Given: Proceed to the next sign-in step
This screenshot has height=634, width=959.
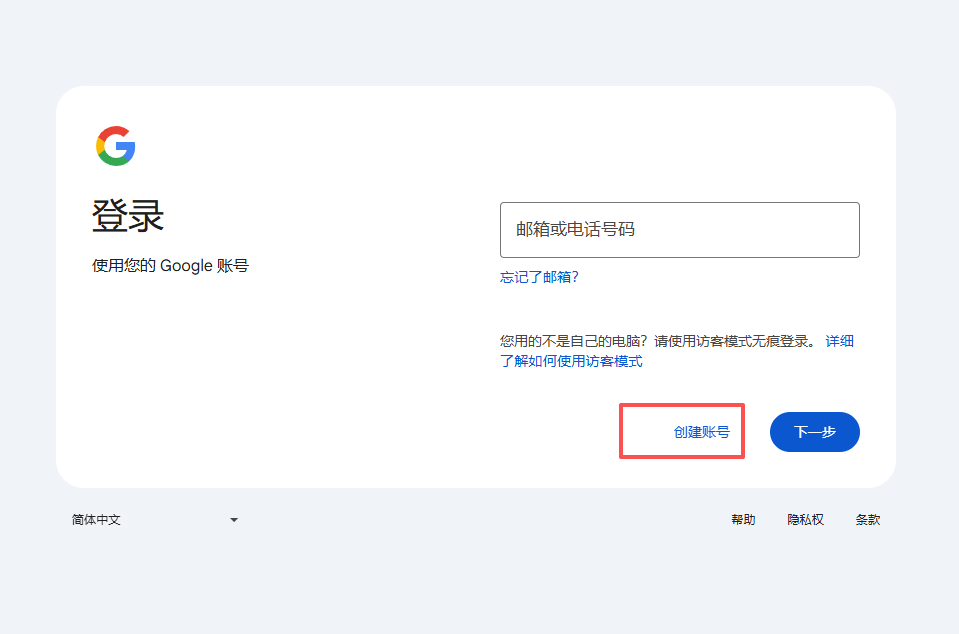Looking at the screenshot, I should click(x=814, y=431).
